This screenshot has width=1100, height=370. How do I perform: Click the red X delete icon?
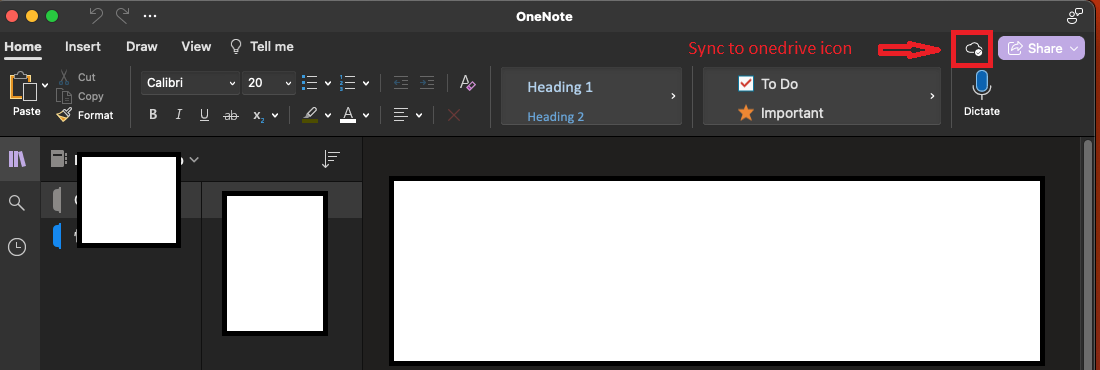(x=454, y=115)
